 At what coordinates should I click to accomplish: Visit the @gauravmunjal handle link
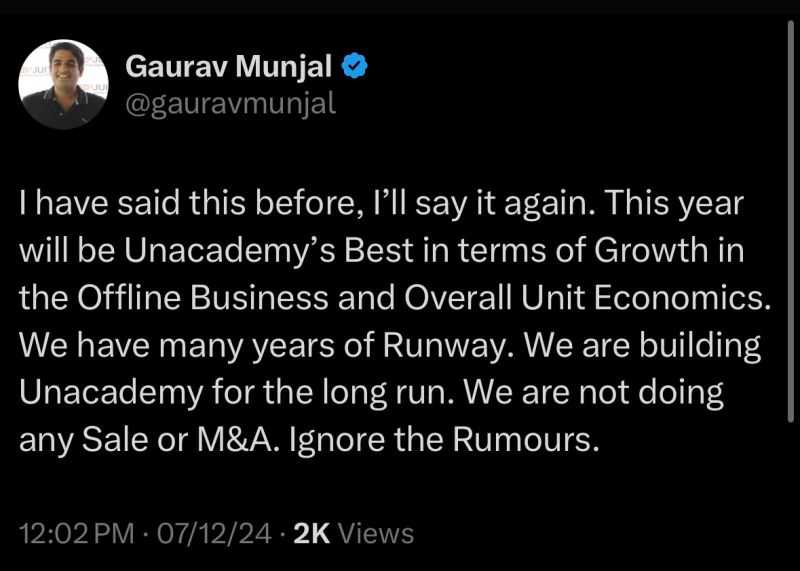[229, 103]
